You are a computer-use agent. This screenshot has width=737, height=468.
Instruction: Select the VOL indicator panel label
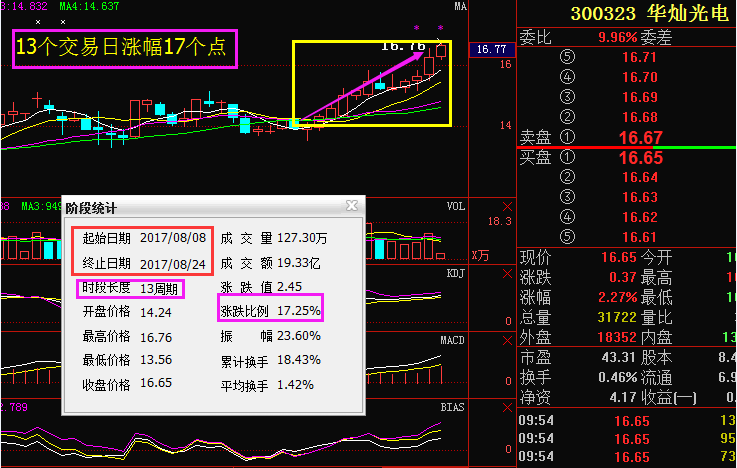pos(455,207)
